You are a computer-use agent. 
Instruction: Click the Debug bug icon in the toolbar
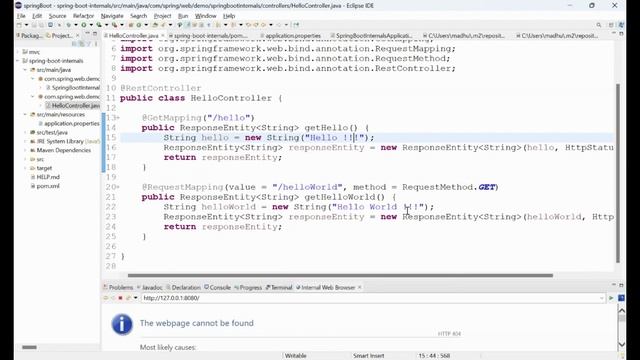click(x=69, y=25)
